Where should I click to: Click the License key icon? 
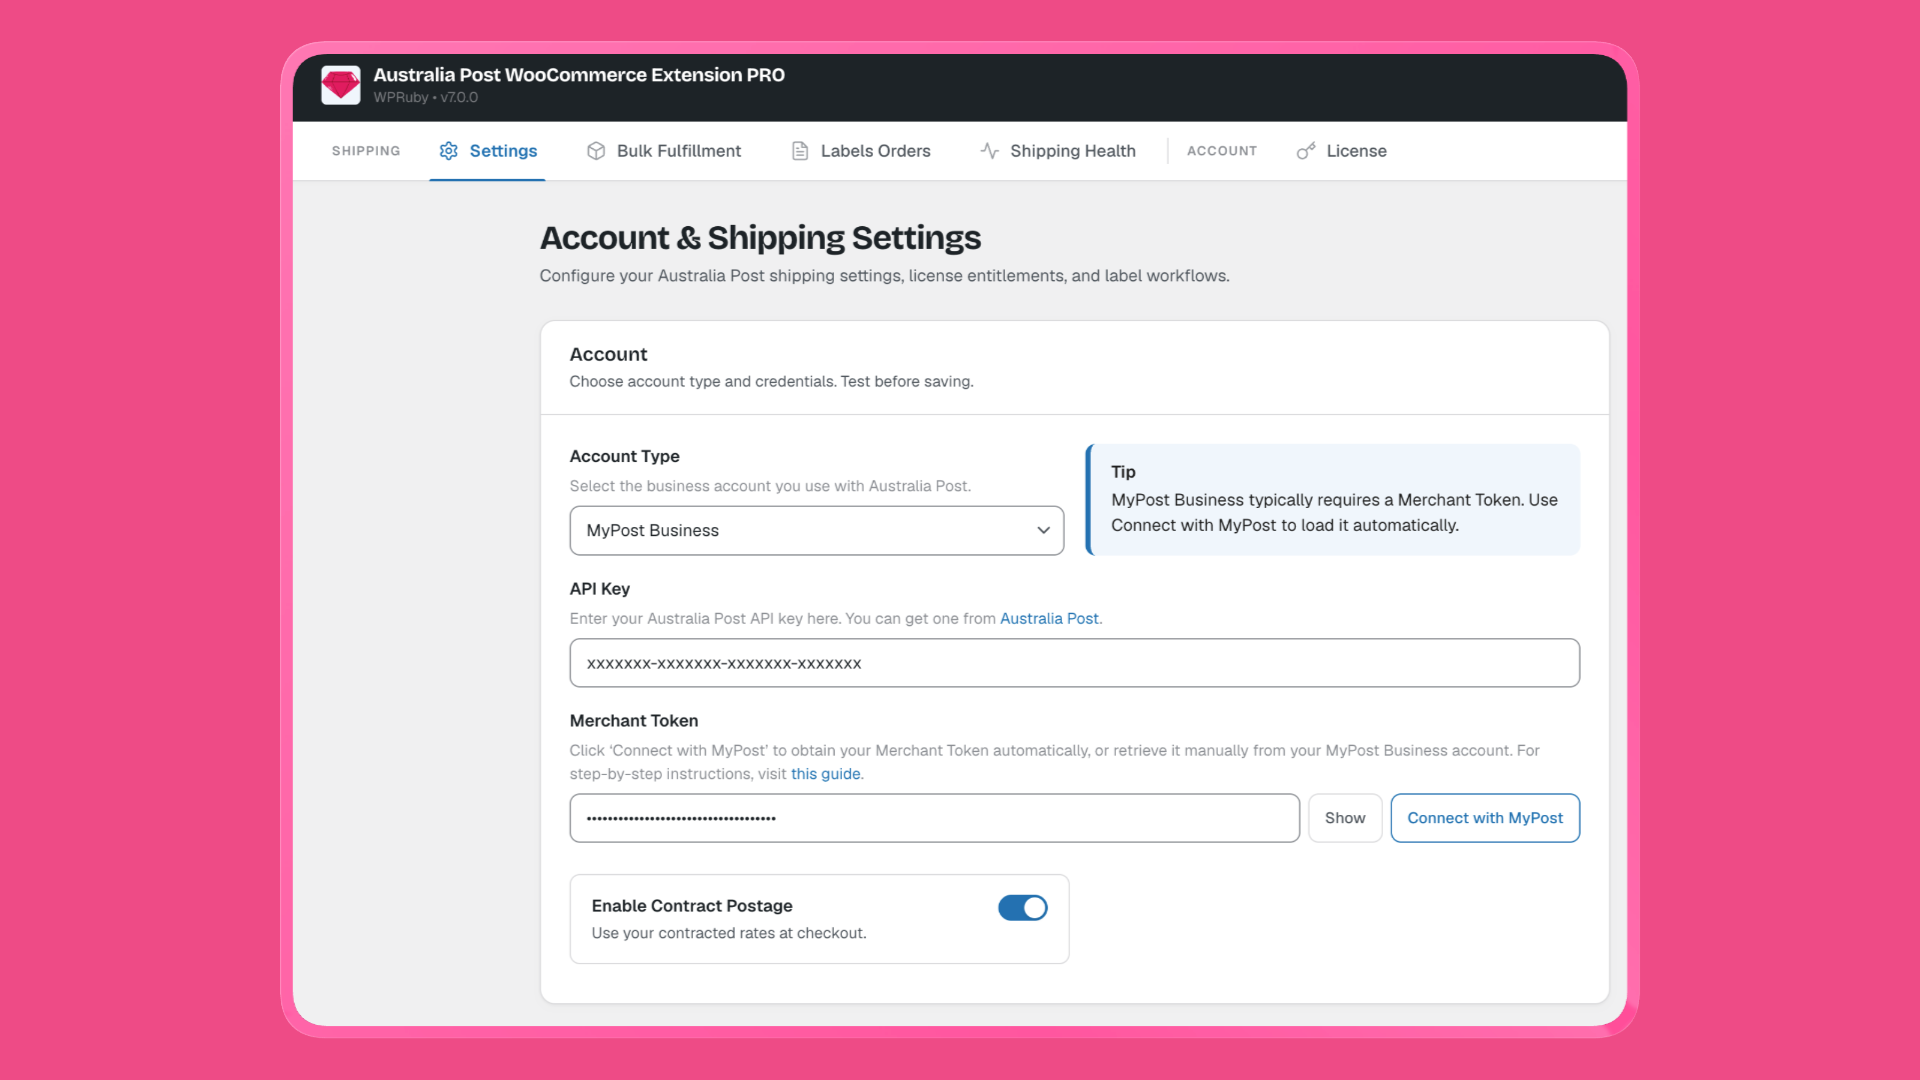[1306, 151]
